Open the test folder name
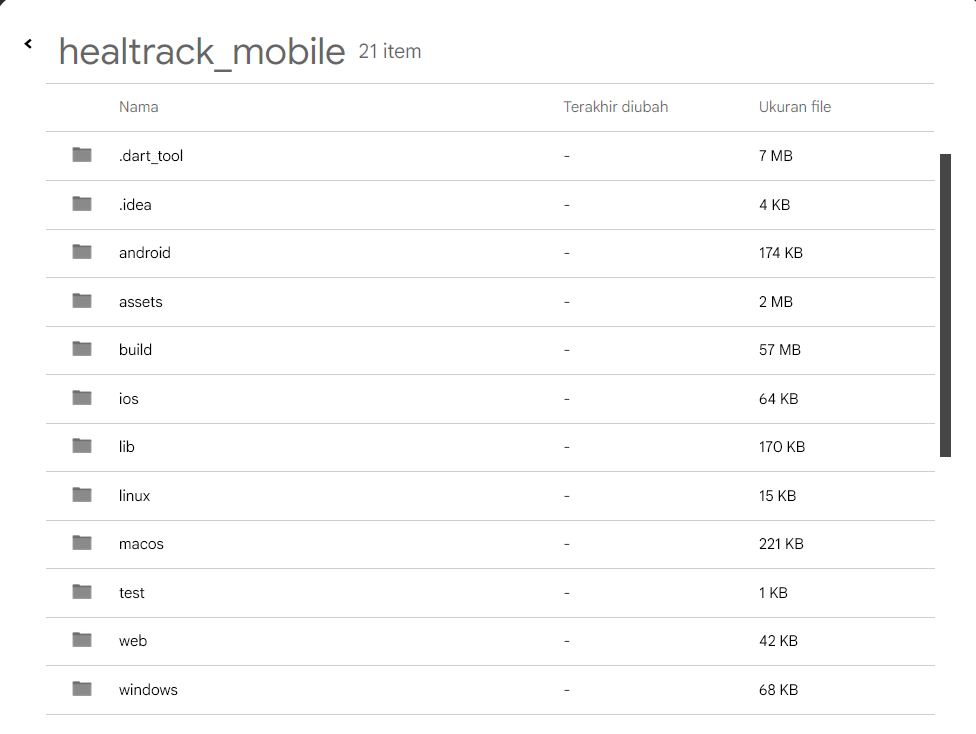The image size is (976, 734). tap(132, 593)
